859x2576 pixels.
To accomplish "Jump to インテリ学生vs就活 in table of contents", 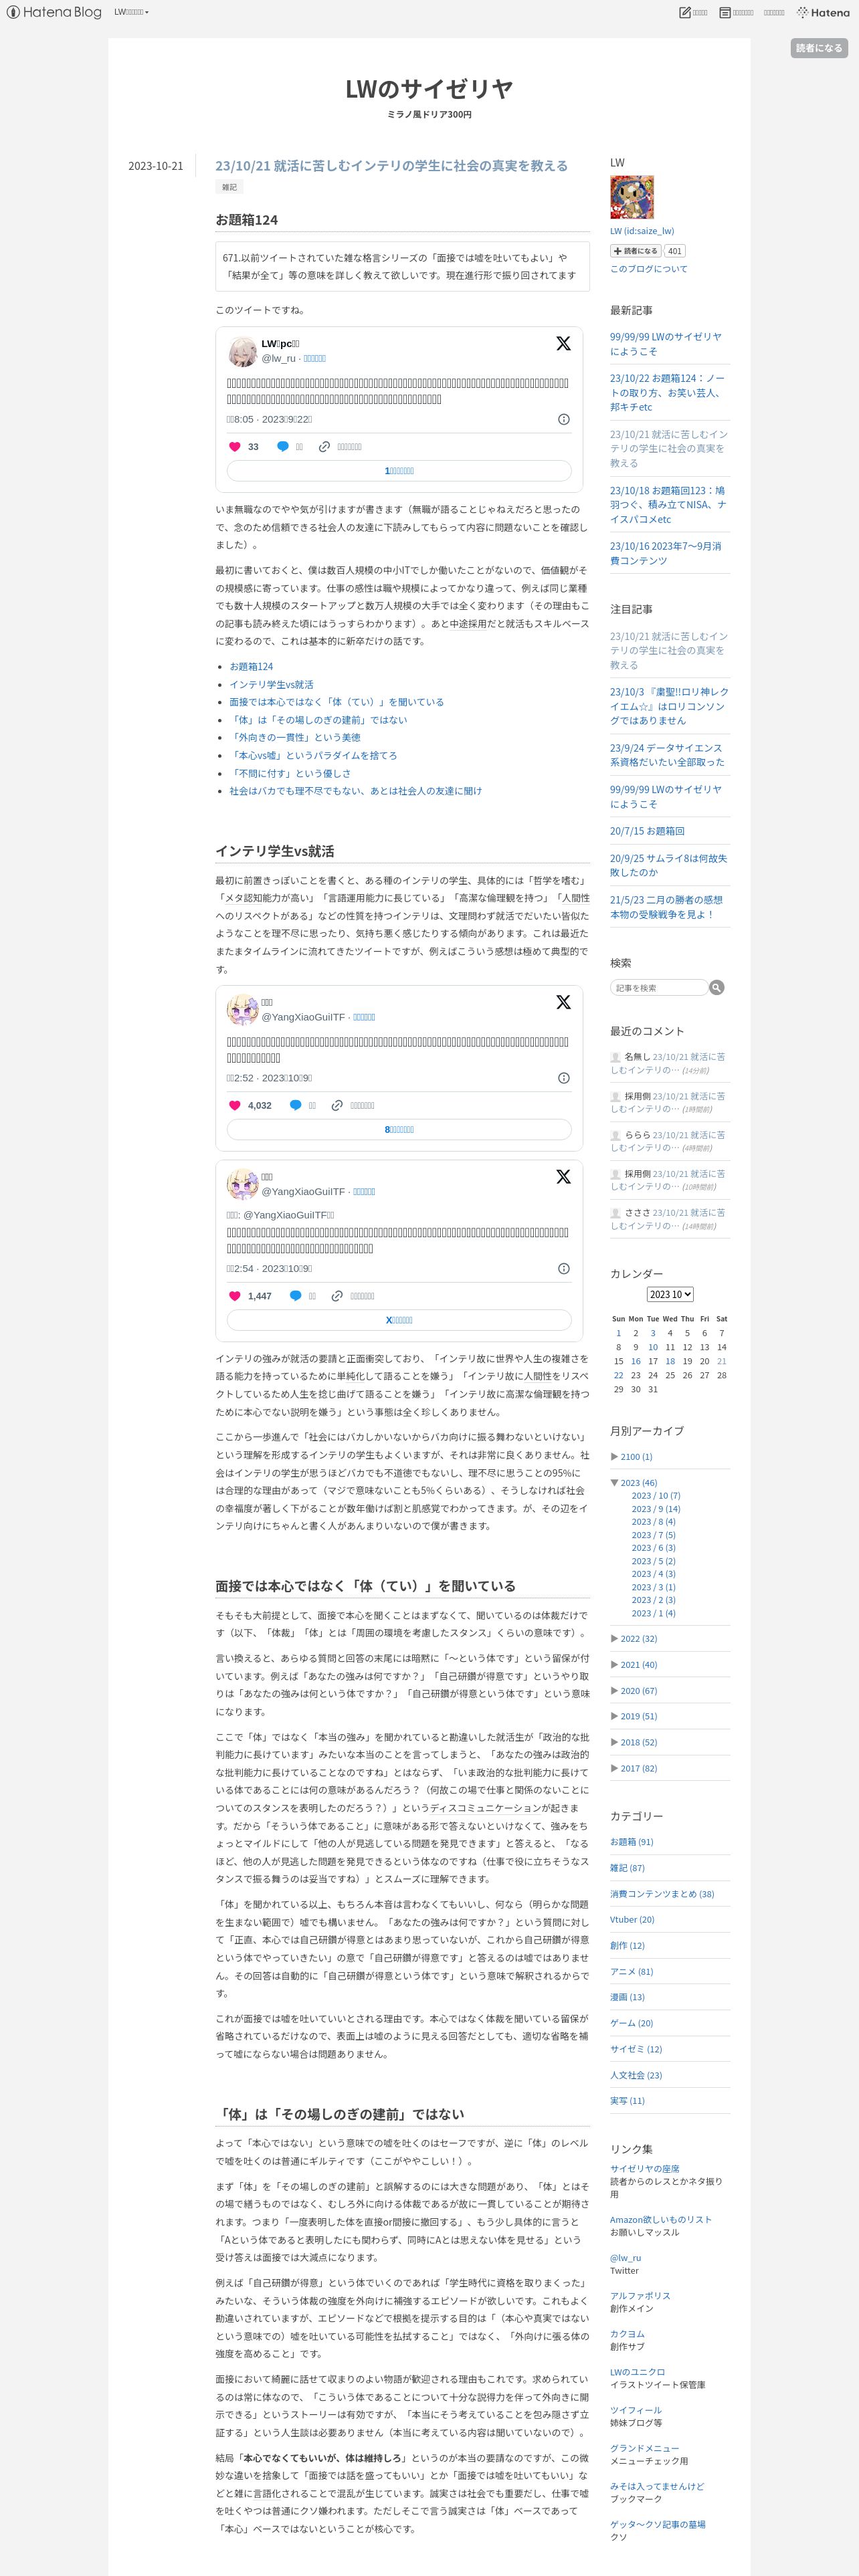I will click(x=271, y=684).
